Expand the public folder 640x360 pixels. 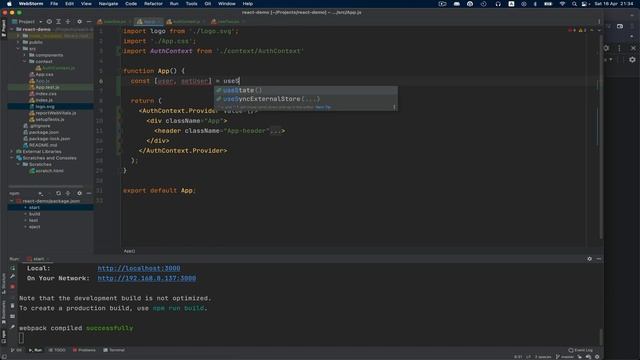18,42
